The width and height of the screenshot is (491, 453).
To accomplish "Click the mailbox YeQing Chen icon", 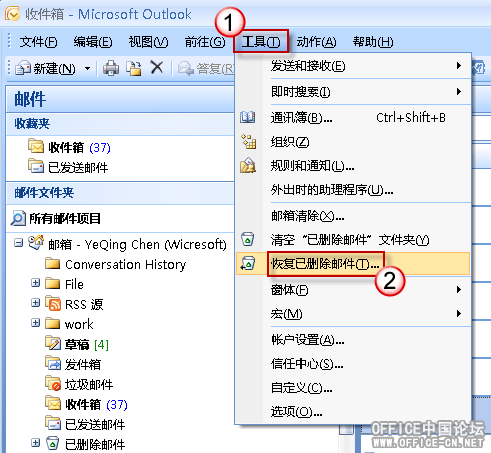I will click(36, 243).
